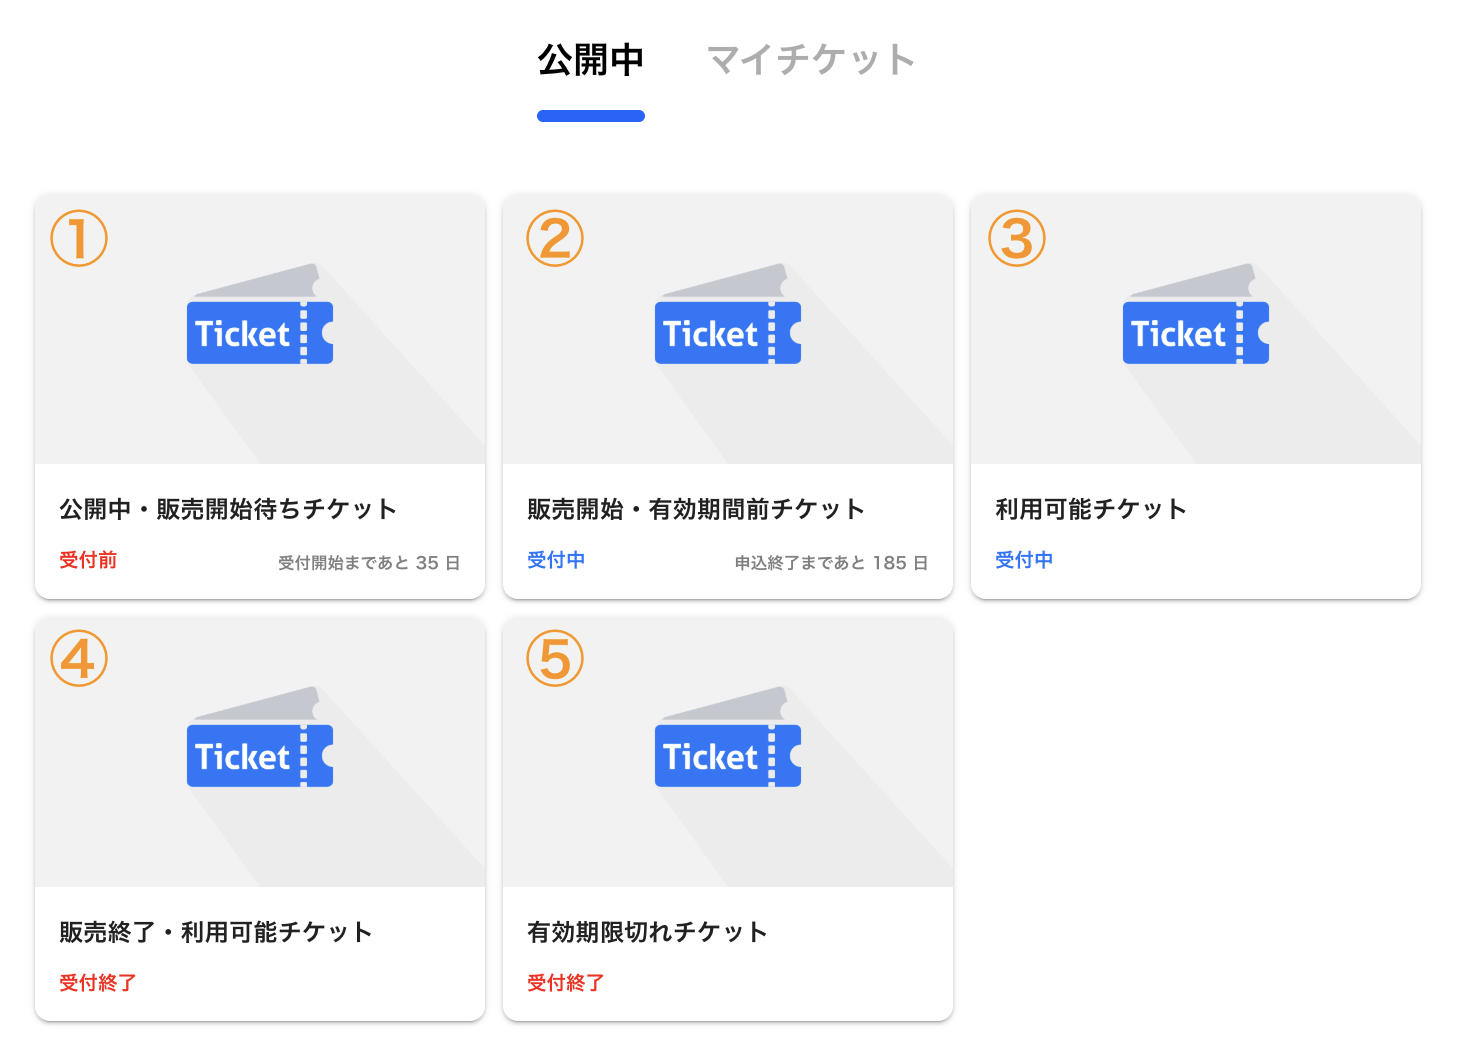Click the Ticket icon on card ②
The width and height of the screenshot is (1468, 1044).
[x=727, y=332]
